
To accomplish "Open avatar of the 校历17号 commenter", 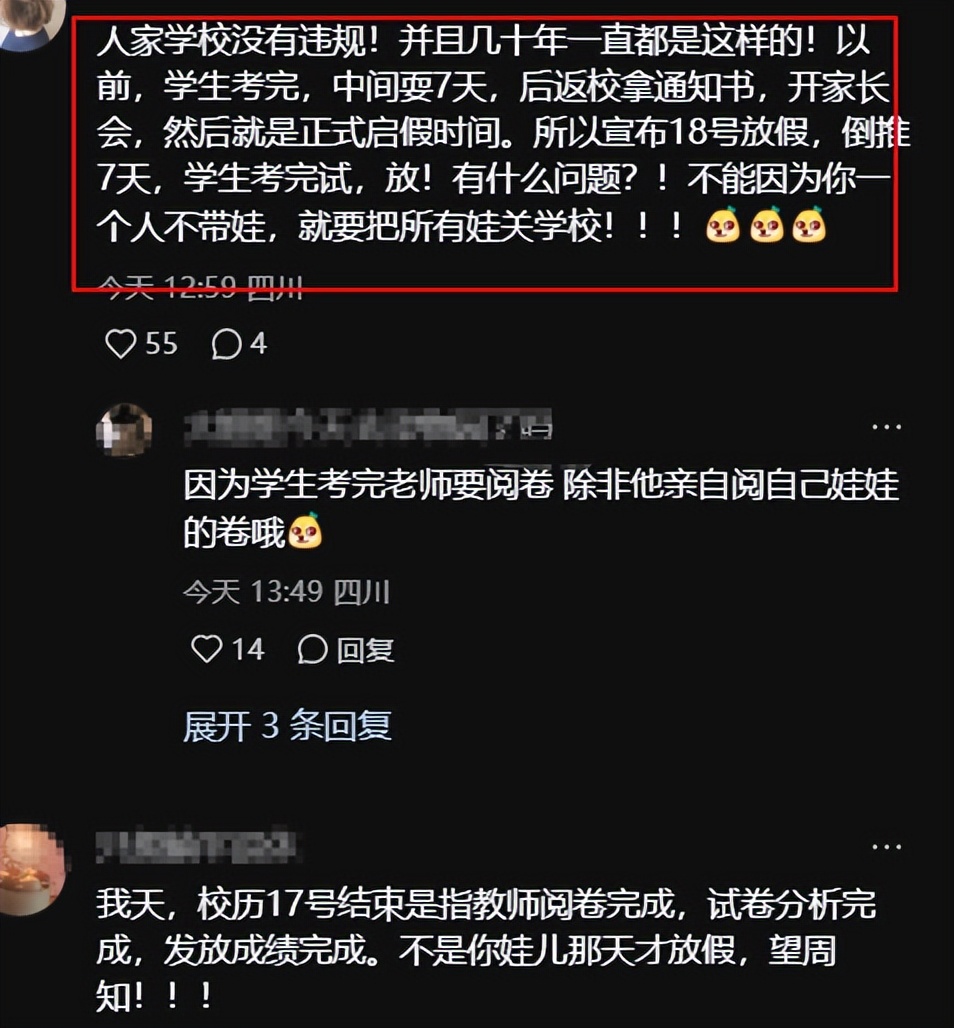I will pyautogui.click(x=33, y=869).
